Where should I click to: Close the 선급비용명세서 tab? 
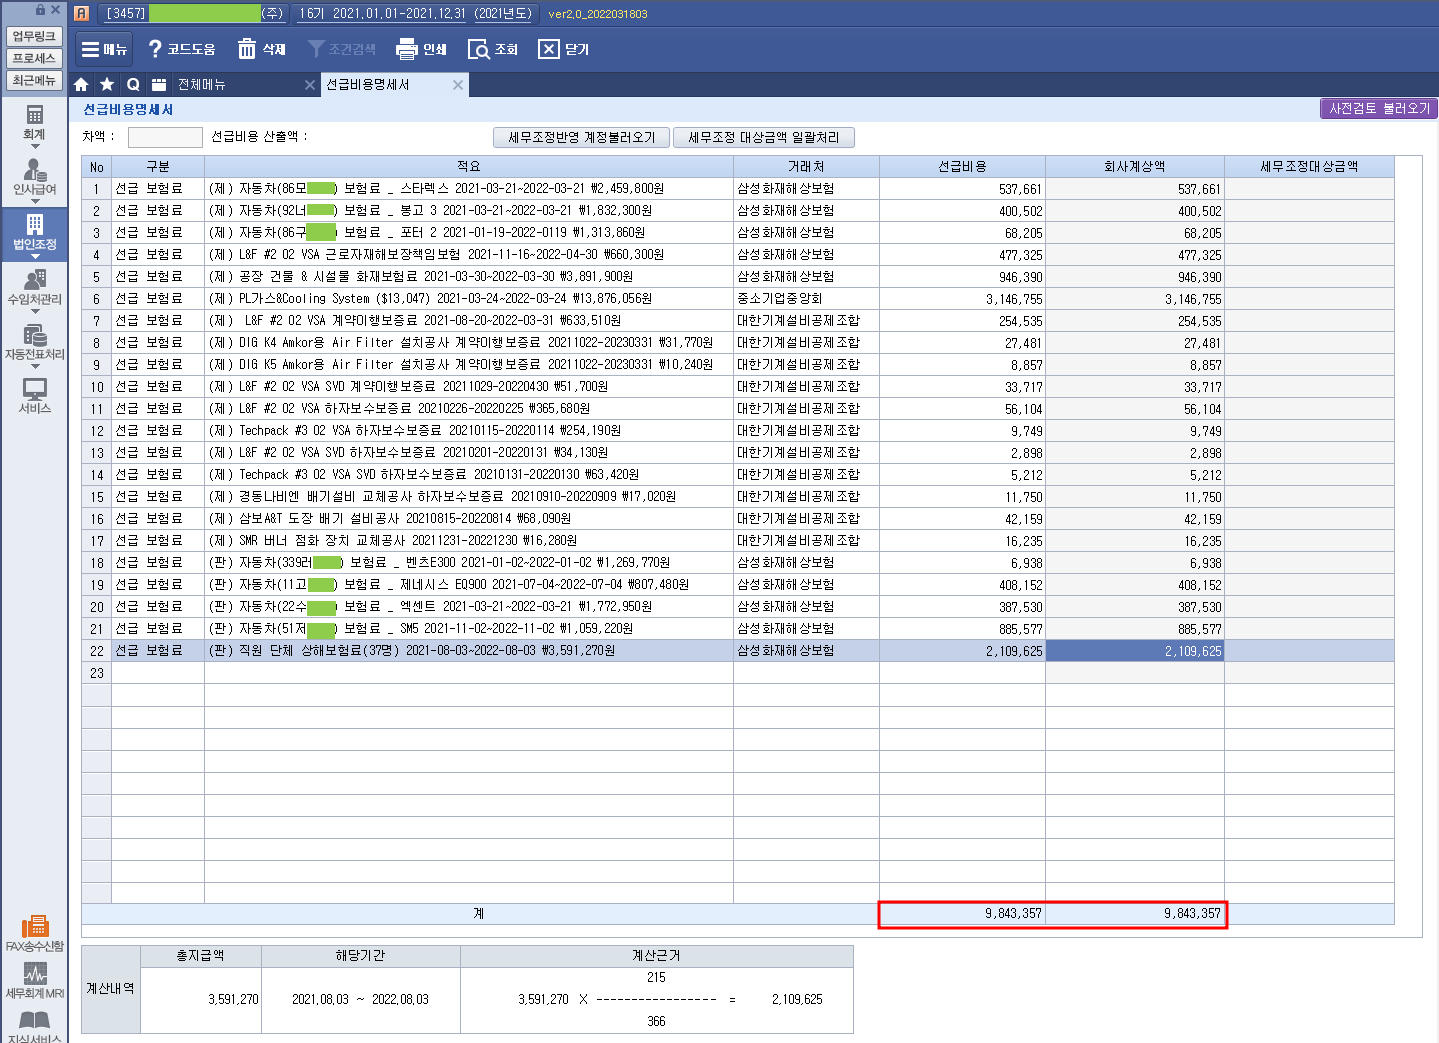click(458, 85)
